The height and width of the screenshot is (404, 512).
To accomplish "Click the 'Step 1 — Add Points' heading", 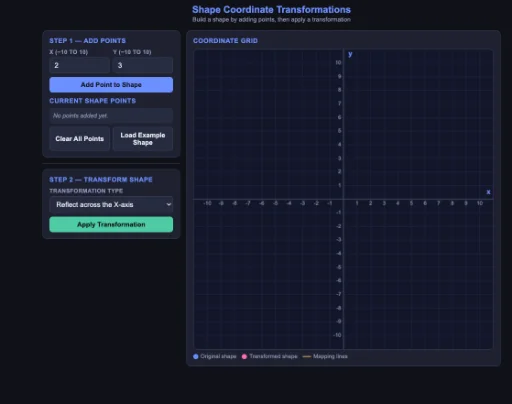I will point(88,41).
